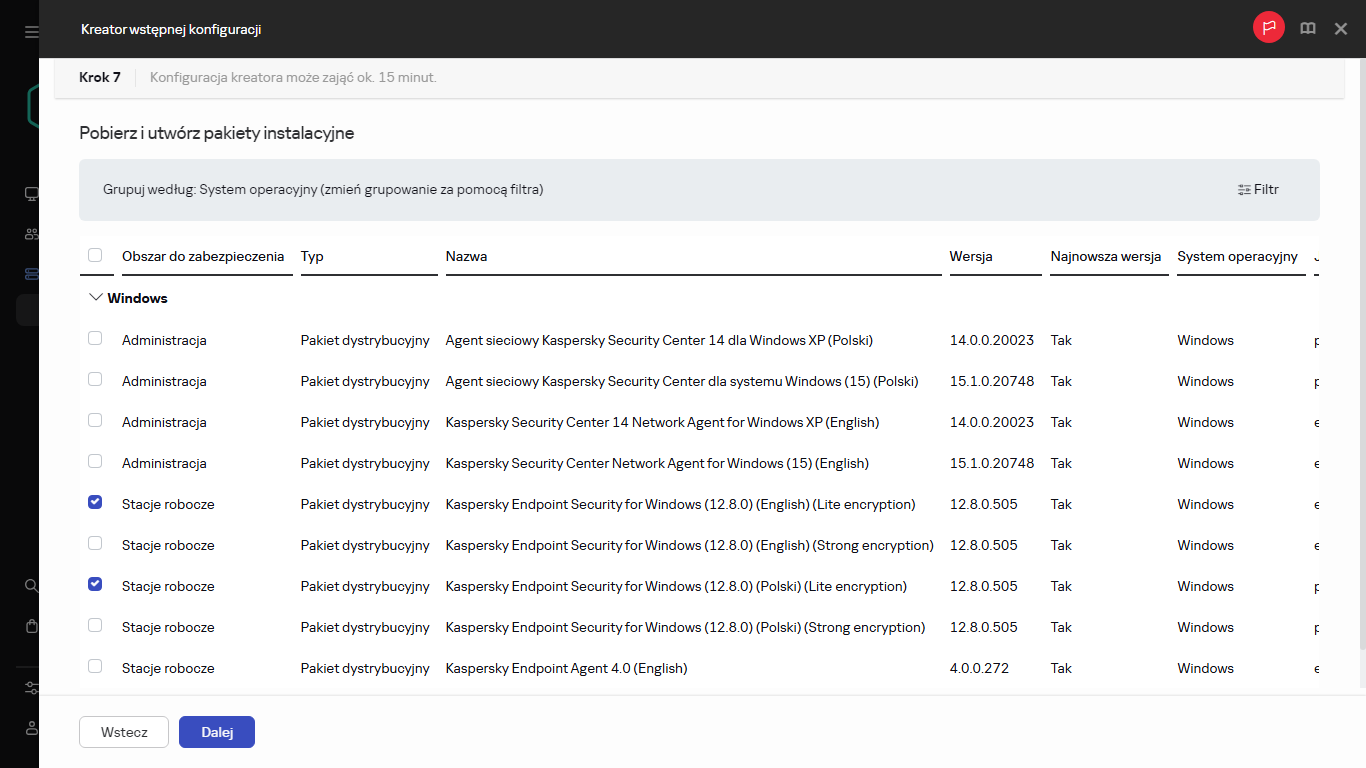The width and height of the screenshot is (1366, 768).
Task: Uncheck Endpoint Security (English) (Lite encryption) row
Action: click(95, 503)
